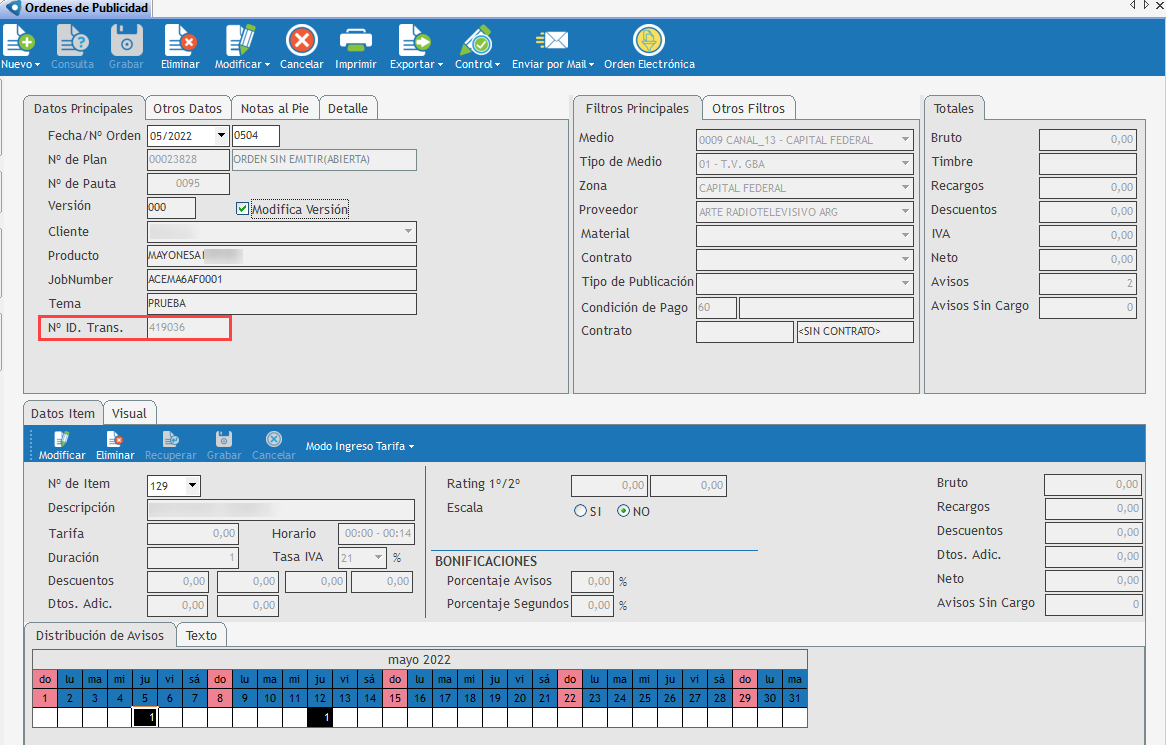This screenshot has height=745, width=1166.
Task: Click Grabar icon in item toolbar
Action: [x=224, y=439]
